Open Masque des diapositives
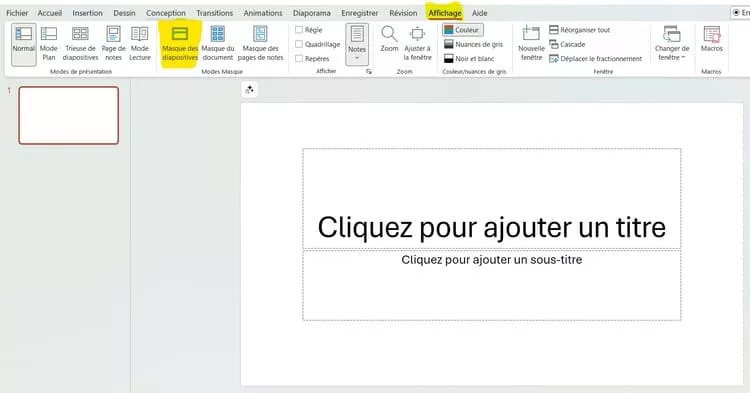Screen dimensions: 750x393 (x=180, y=44)
